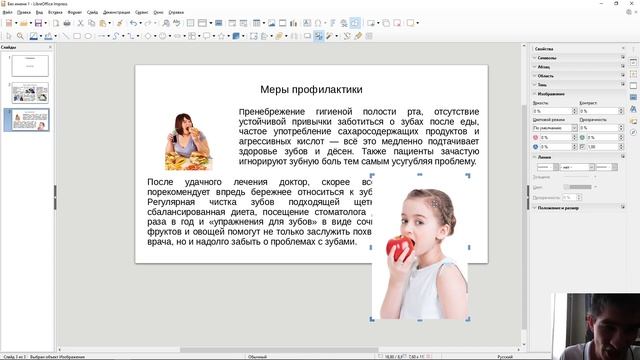This screenshot has height=360, width=640.
Task: Click the Insert Text Box icon
Action: [307, 23]
